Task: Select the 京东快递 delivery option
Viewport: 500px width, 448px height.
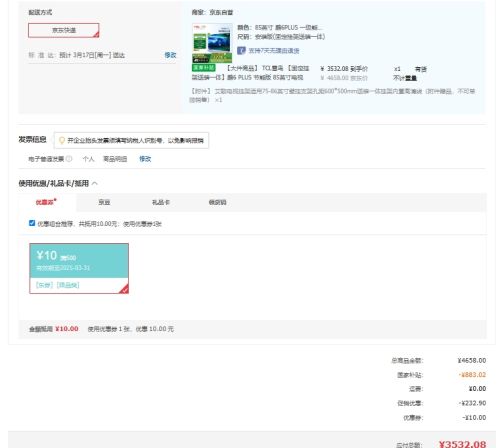Action: (x=64, y=30)
